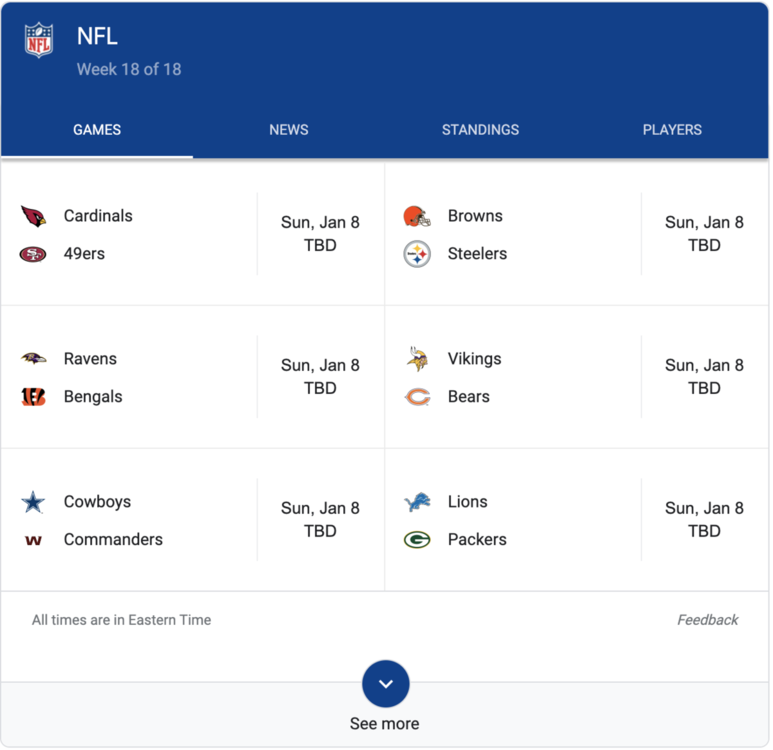
Task: Click the Minnesota Vikings logo
Action: [x=417, y=359]
